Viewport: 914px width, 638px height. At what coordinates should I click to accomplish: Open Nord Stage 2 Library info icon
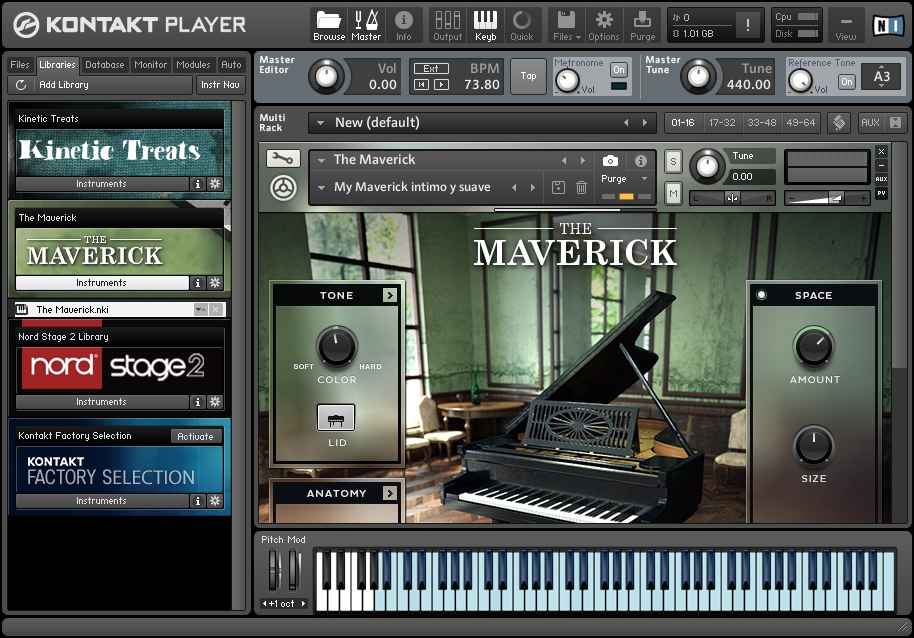[x=198, y=401]
